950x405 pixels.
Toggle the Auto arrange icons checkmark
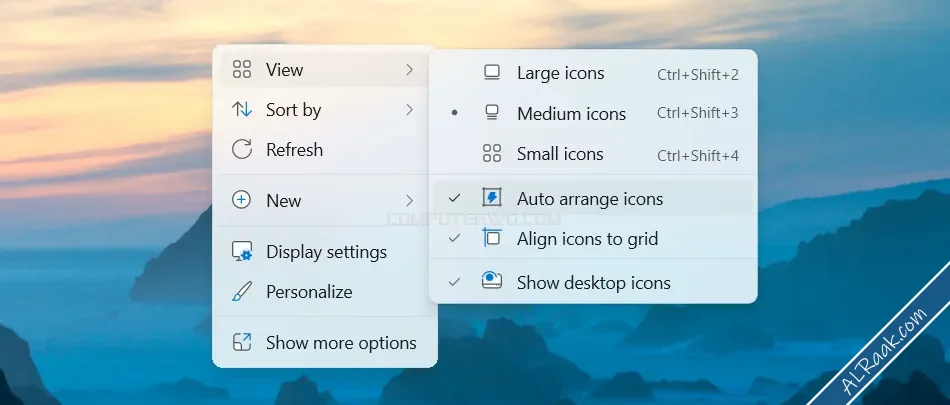click(x=454, y=198)
